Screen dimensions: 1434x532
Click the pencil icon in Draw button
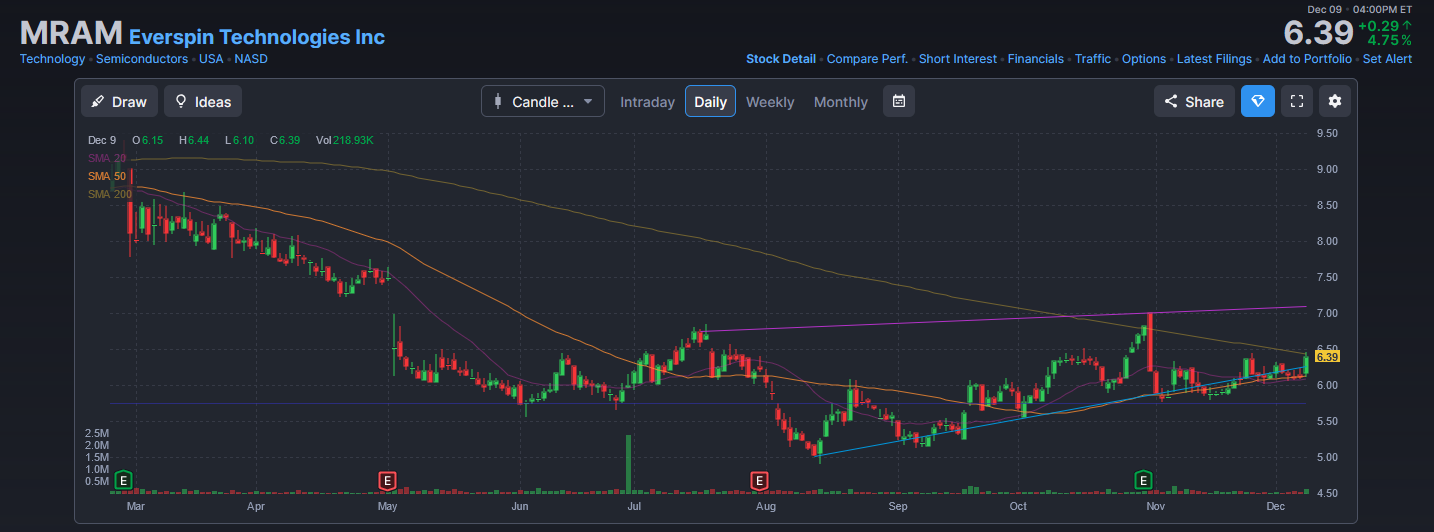[98, 101]
